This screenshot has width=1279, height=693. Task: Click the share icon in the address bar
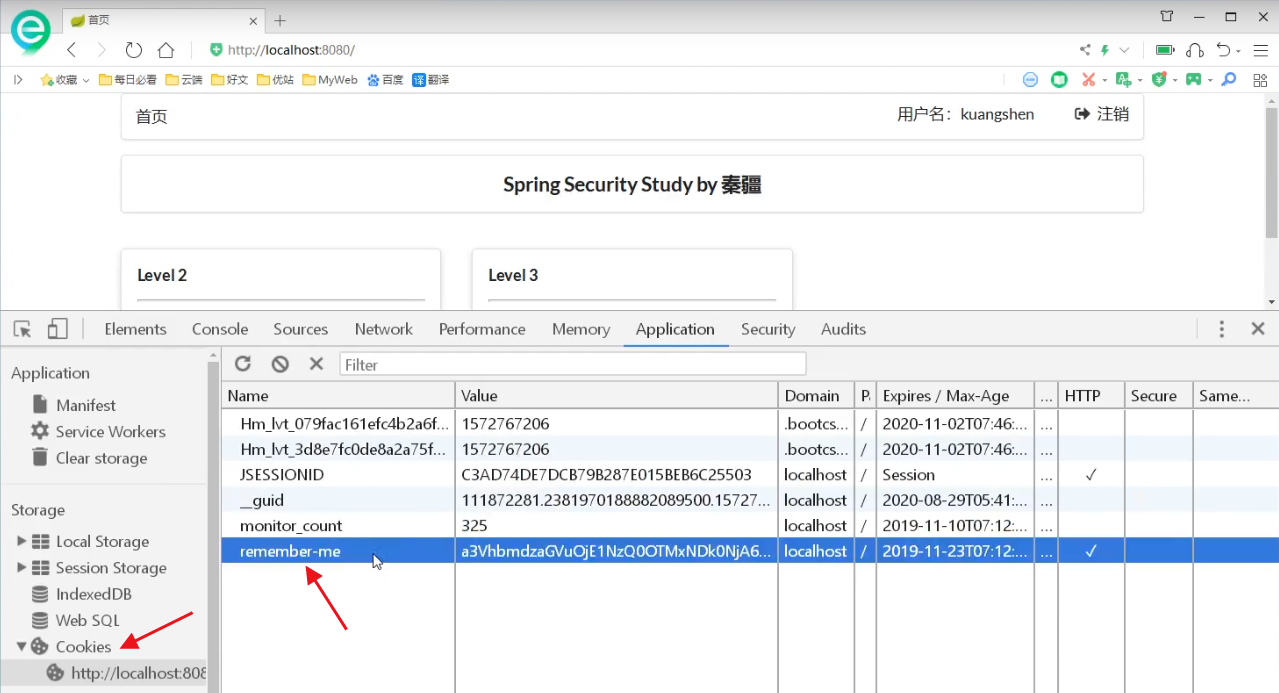pyautogui.click(x=1085, y=50)
